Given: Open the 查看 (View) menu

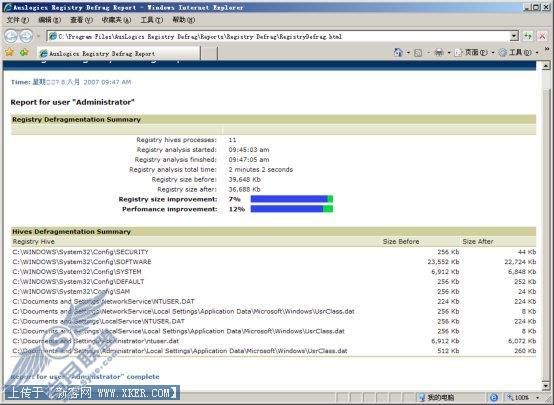Looking at the screenshot, I should coord(81,20).
